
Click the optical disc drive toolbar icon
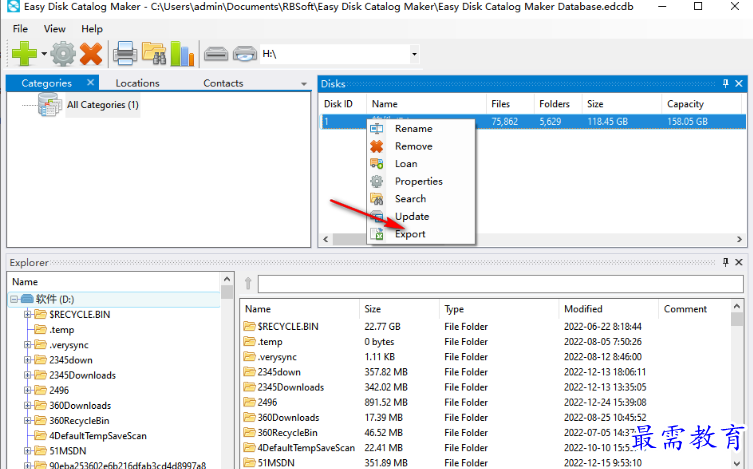coord(245,54)
